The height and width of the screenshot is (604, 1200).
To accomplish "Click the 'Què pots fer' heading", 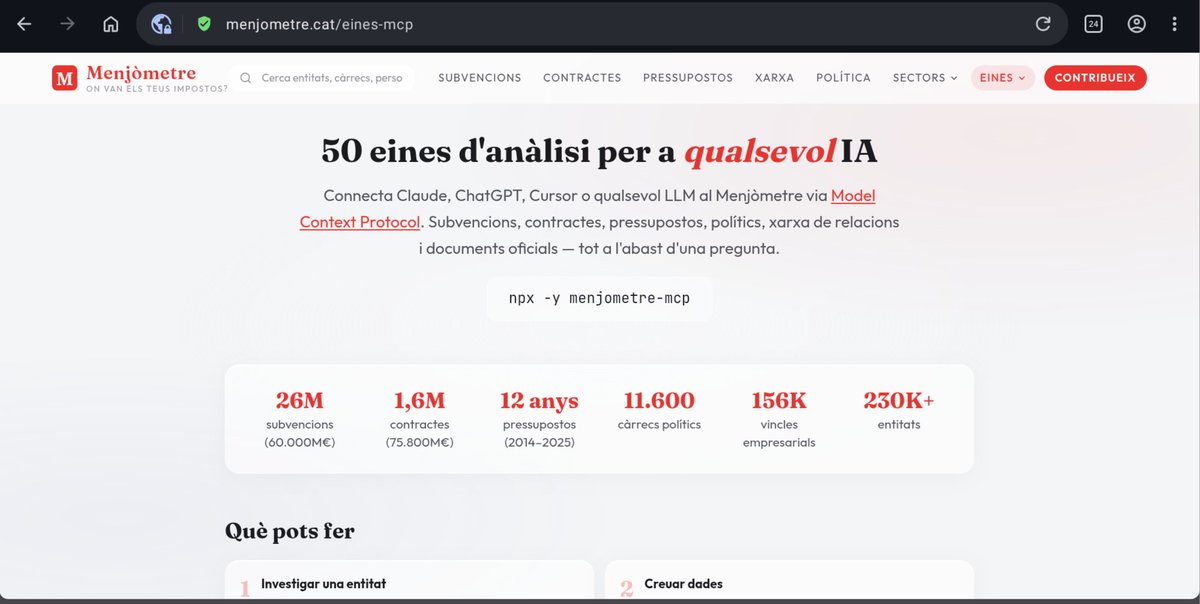I will tap(290, 531).
